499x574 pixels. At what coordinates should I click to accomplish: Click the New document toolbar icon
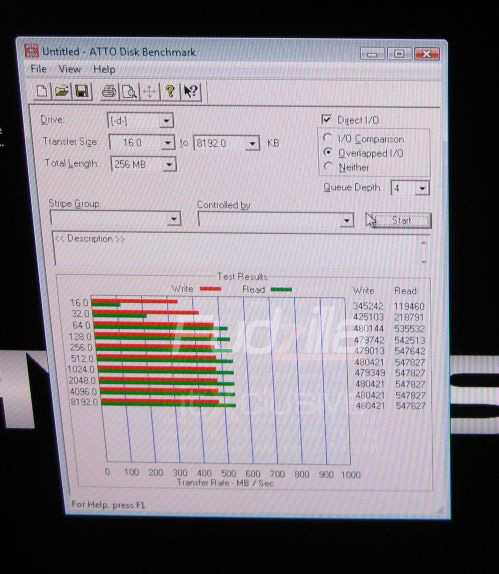pos(41,91)
